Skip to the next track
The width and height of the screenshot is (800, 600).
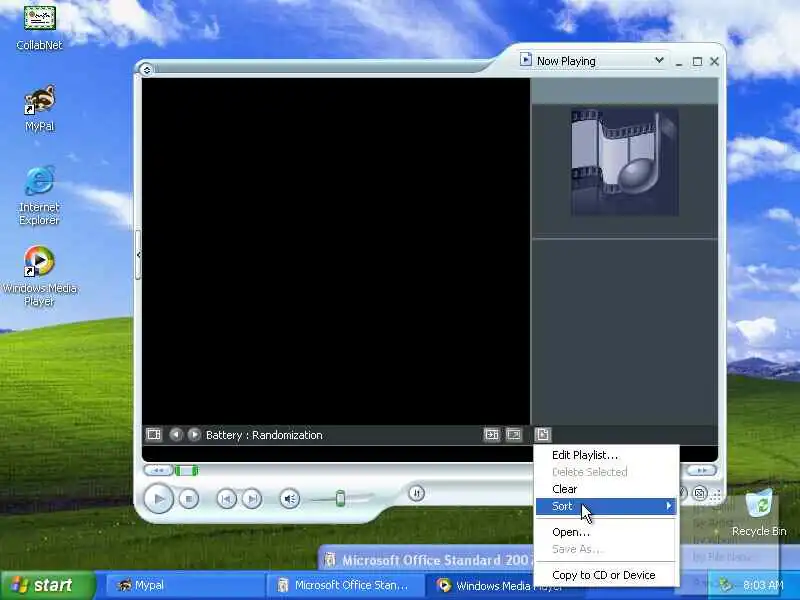(252, 498)
